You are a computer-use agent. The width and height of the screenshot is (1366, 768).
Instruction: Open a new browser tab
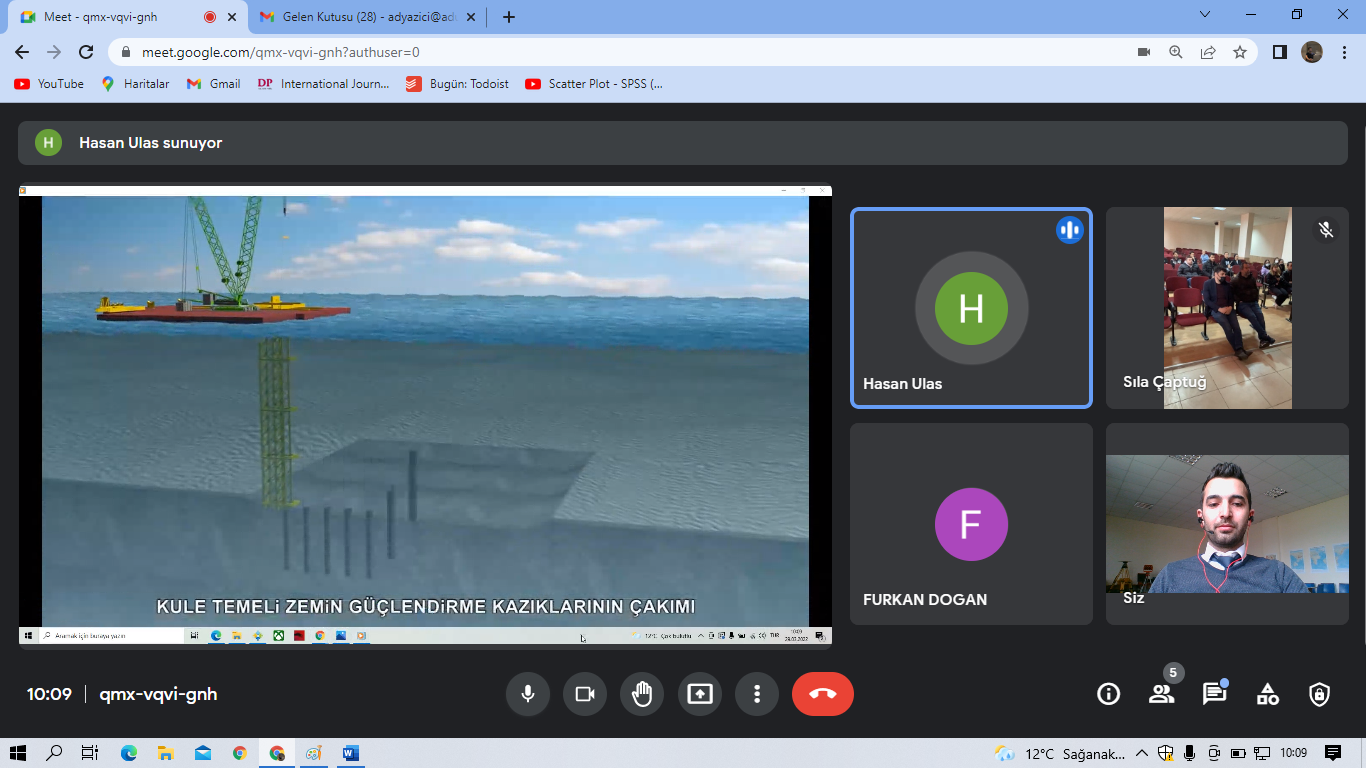point(509,17)
